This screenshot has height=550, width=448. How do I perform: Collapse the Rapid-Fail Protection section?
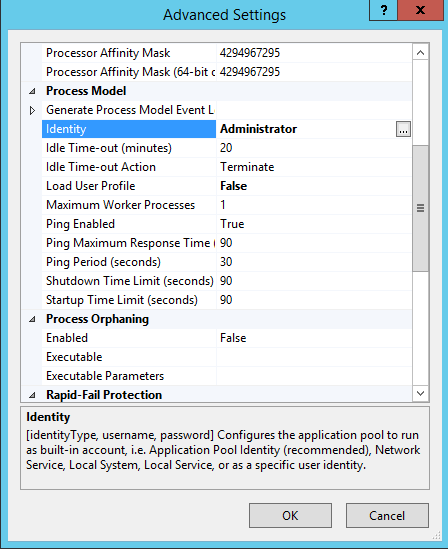(32, 395)
